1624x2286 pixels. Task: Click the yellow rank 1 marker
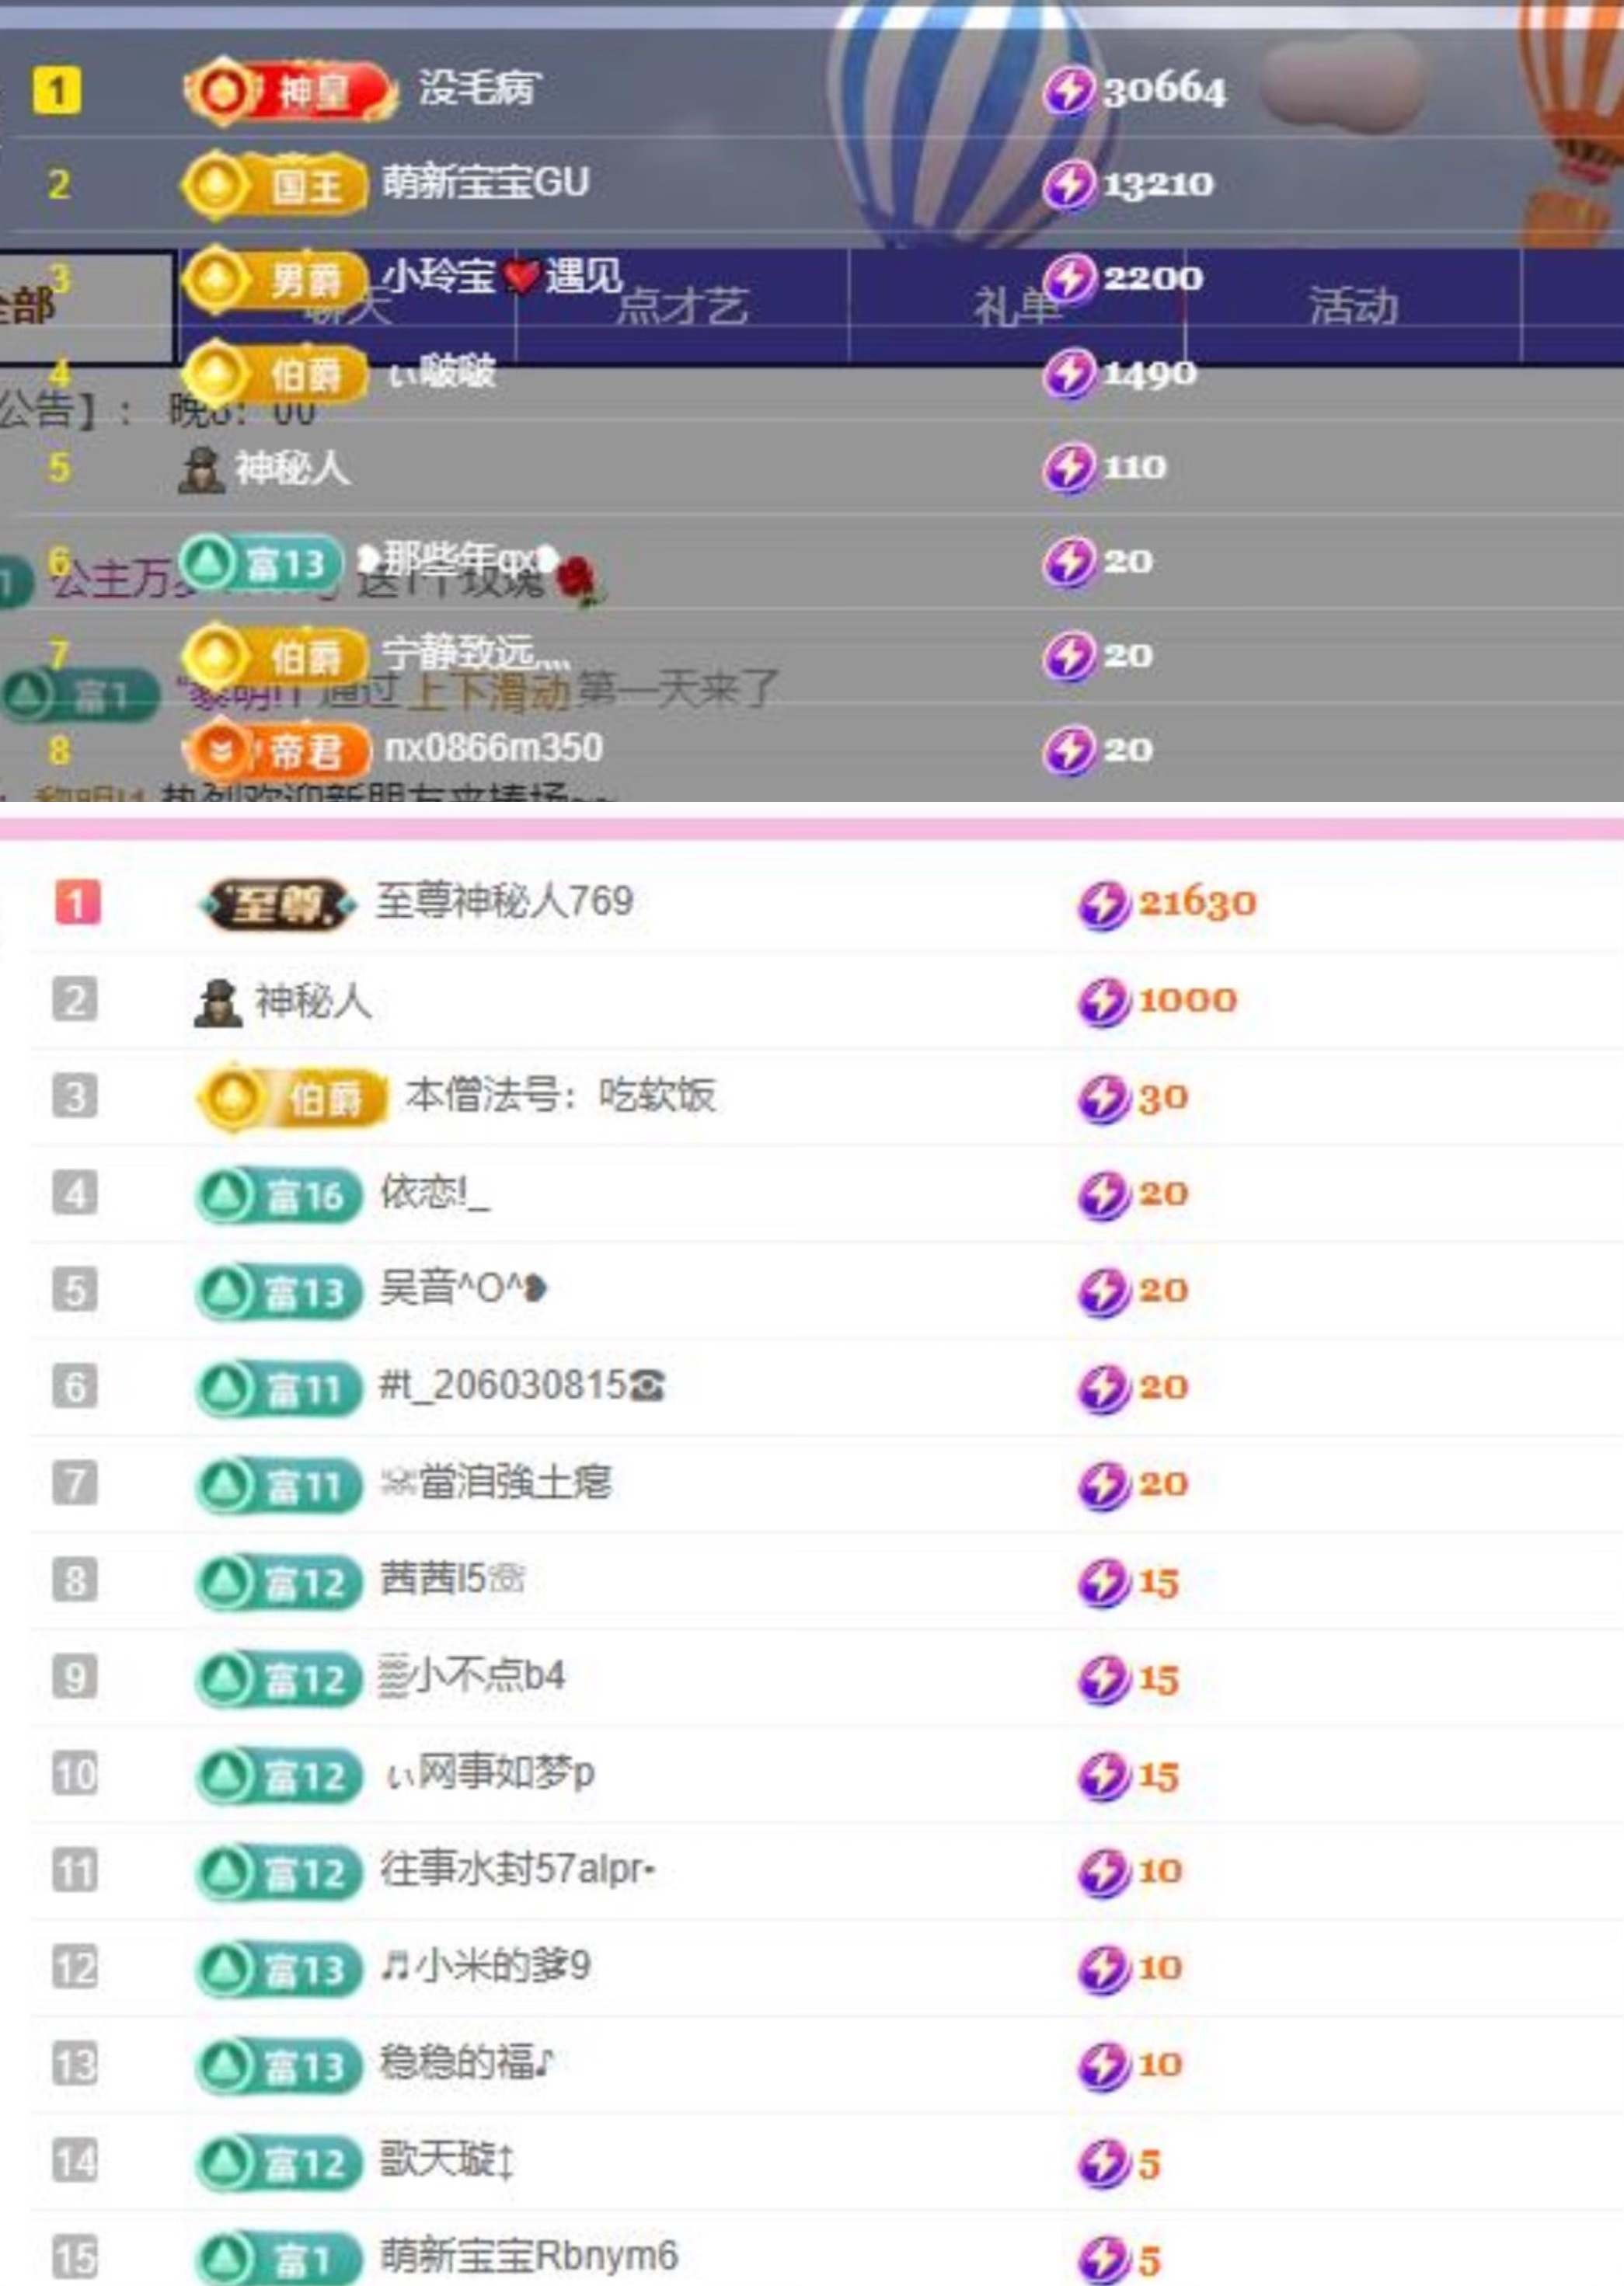pyautogui.click(x=57, y=92)
